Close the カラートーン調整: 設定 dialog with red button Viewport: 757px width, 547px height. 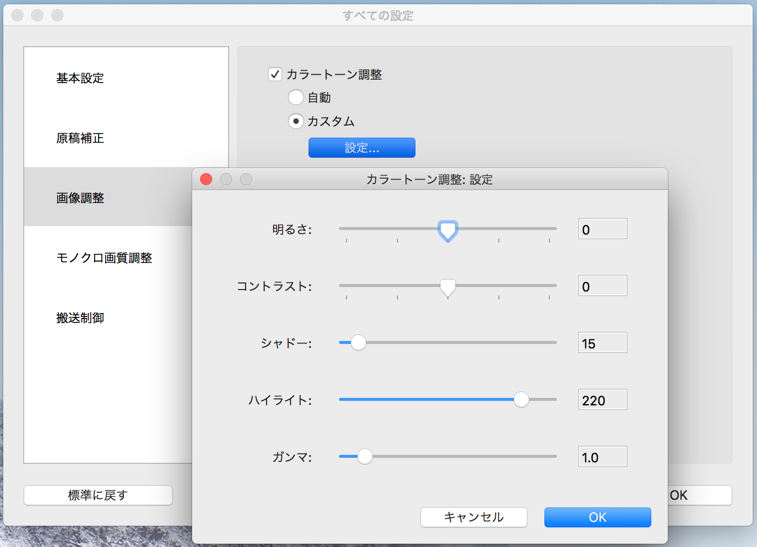206,179
